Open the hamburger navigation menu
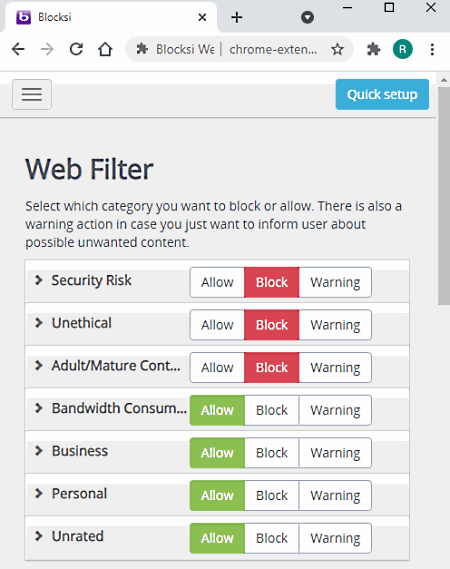 pos(32,94)
